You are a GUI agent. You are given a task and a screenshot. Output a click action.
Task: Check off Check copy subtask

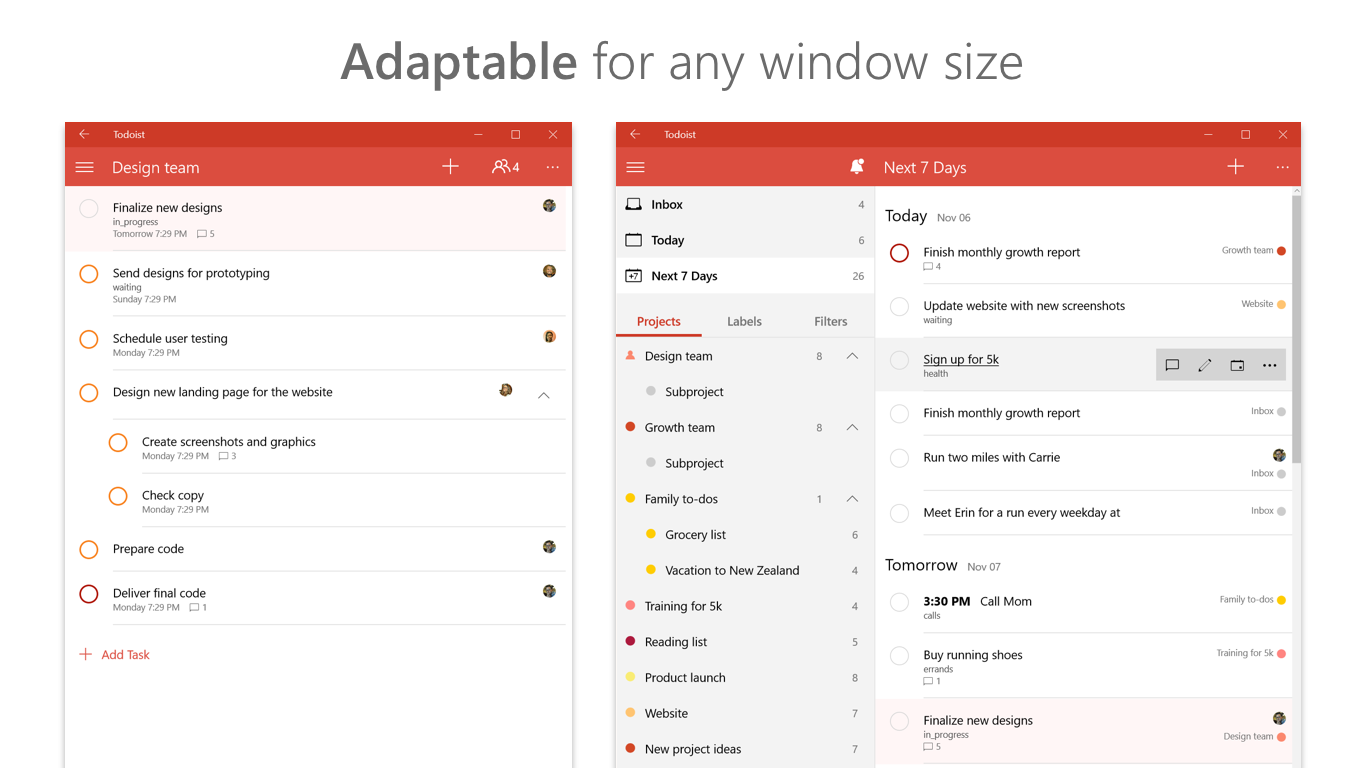click(118, 496)
